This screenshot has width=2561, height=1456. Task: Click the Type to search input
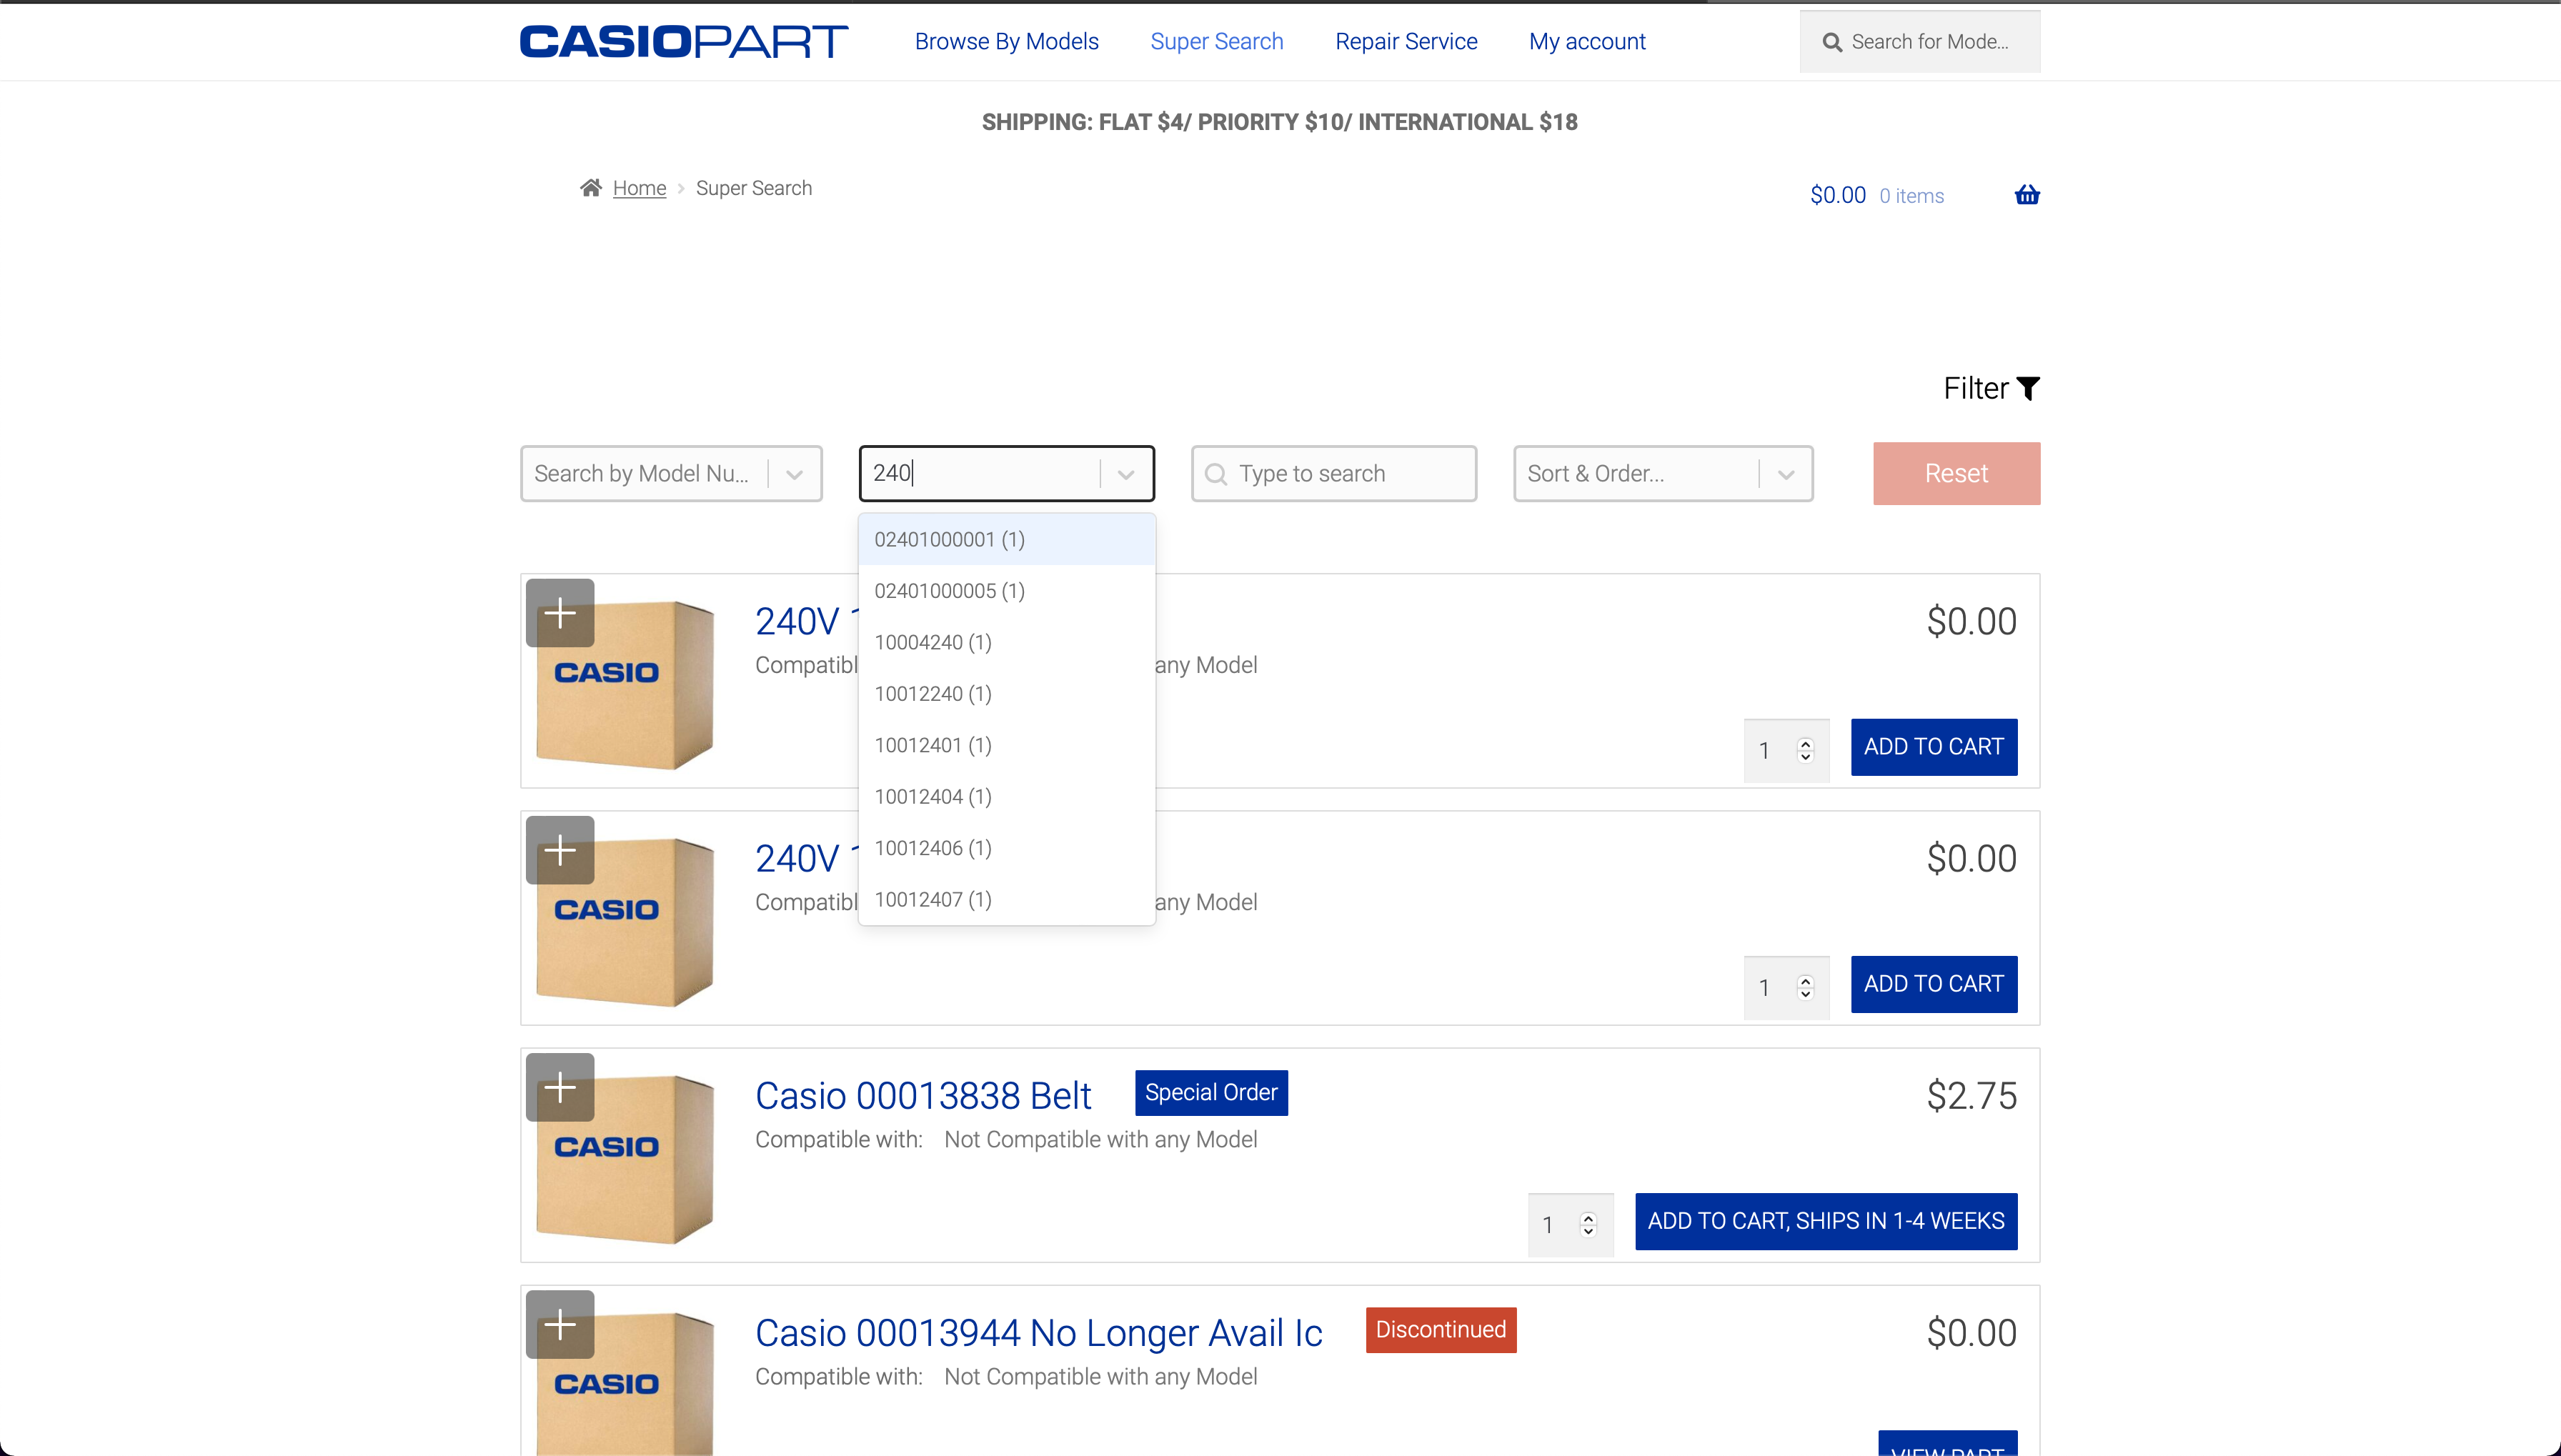(1334, 474)
